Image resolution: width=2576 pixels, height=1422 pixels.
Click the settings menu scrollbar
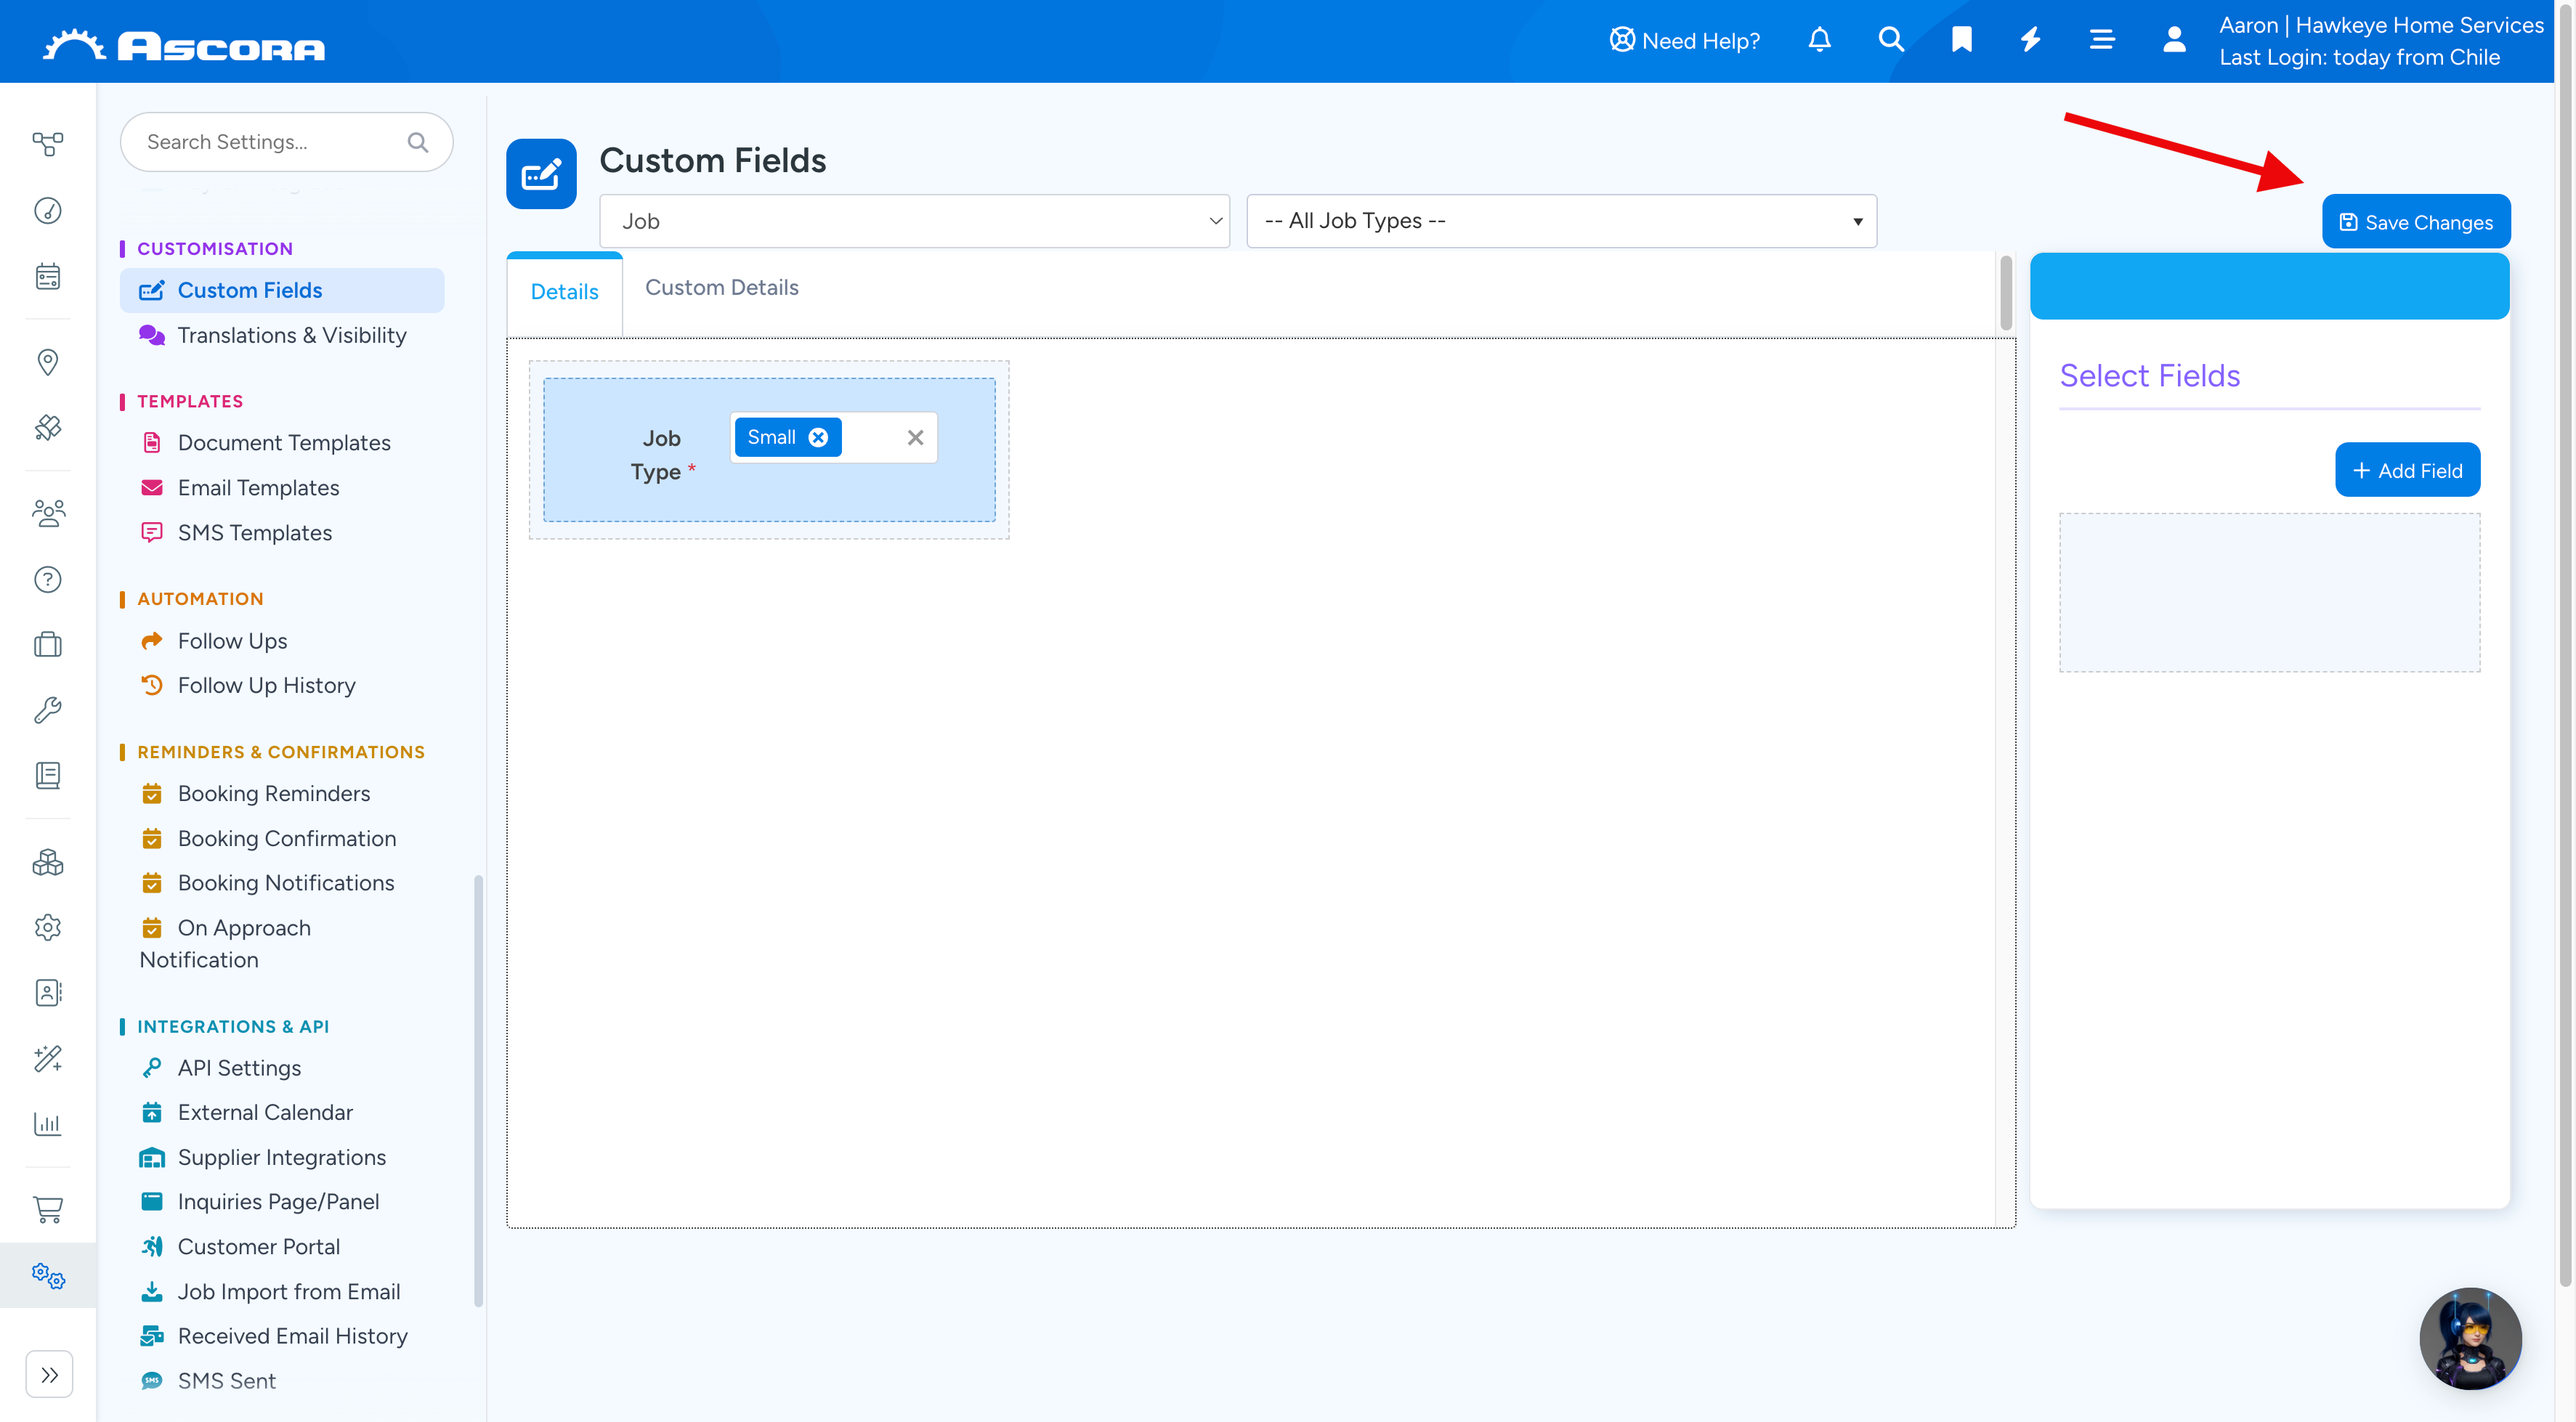(478, 1090)
